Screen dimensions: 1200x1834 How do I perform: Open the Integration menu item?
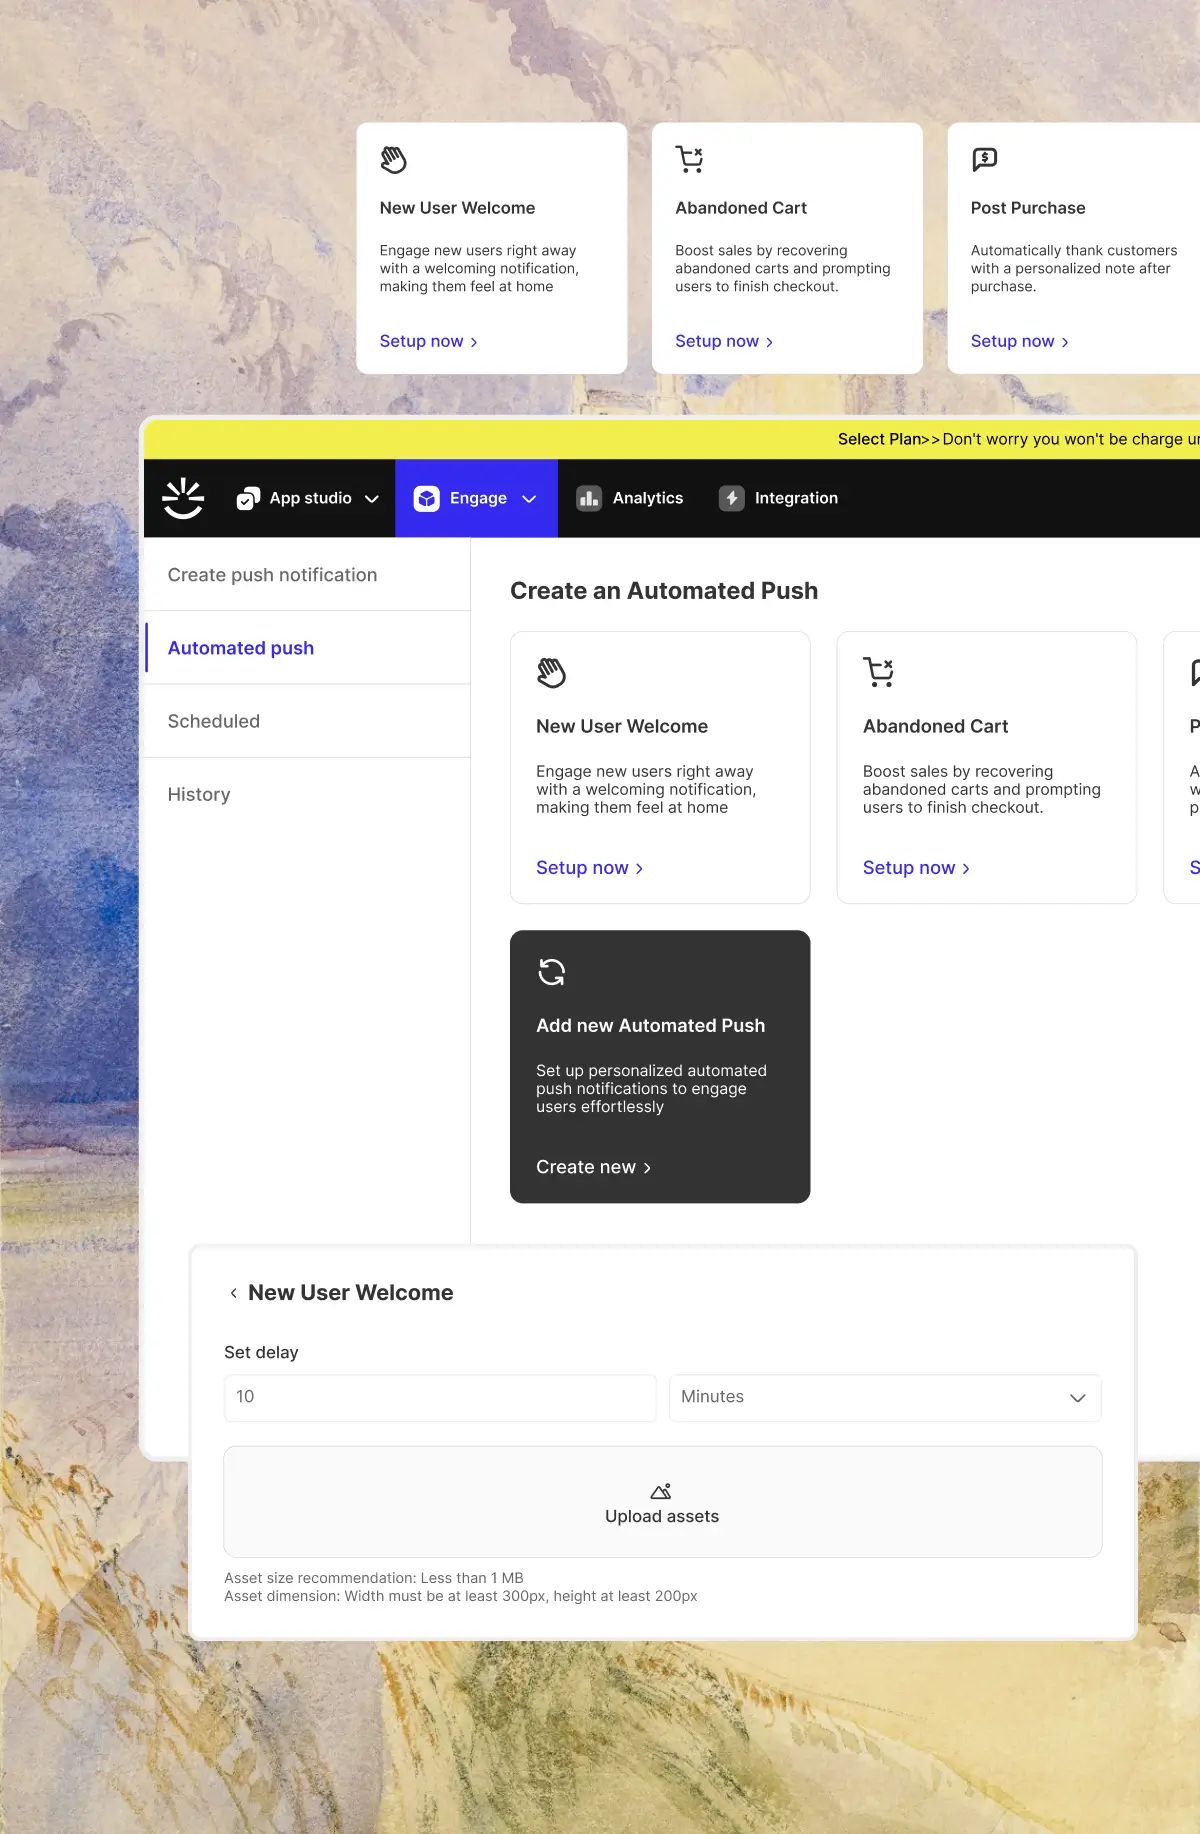click(x=779, y=498)
